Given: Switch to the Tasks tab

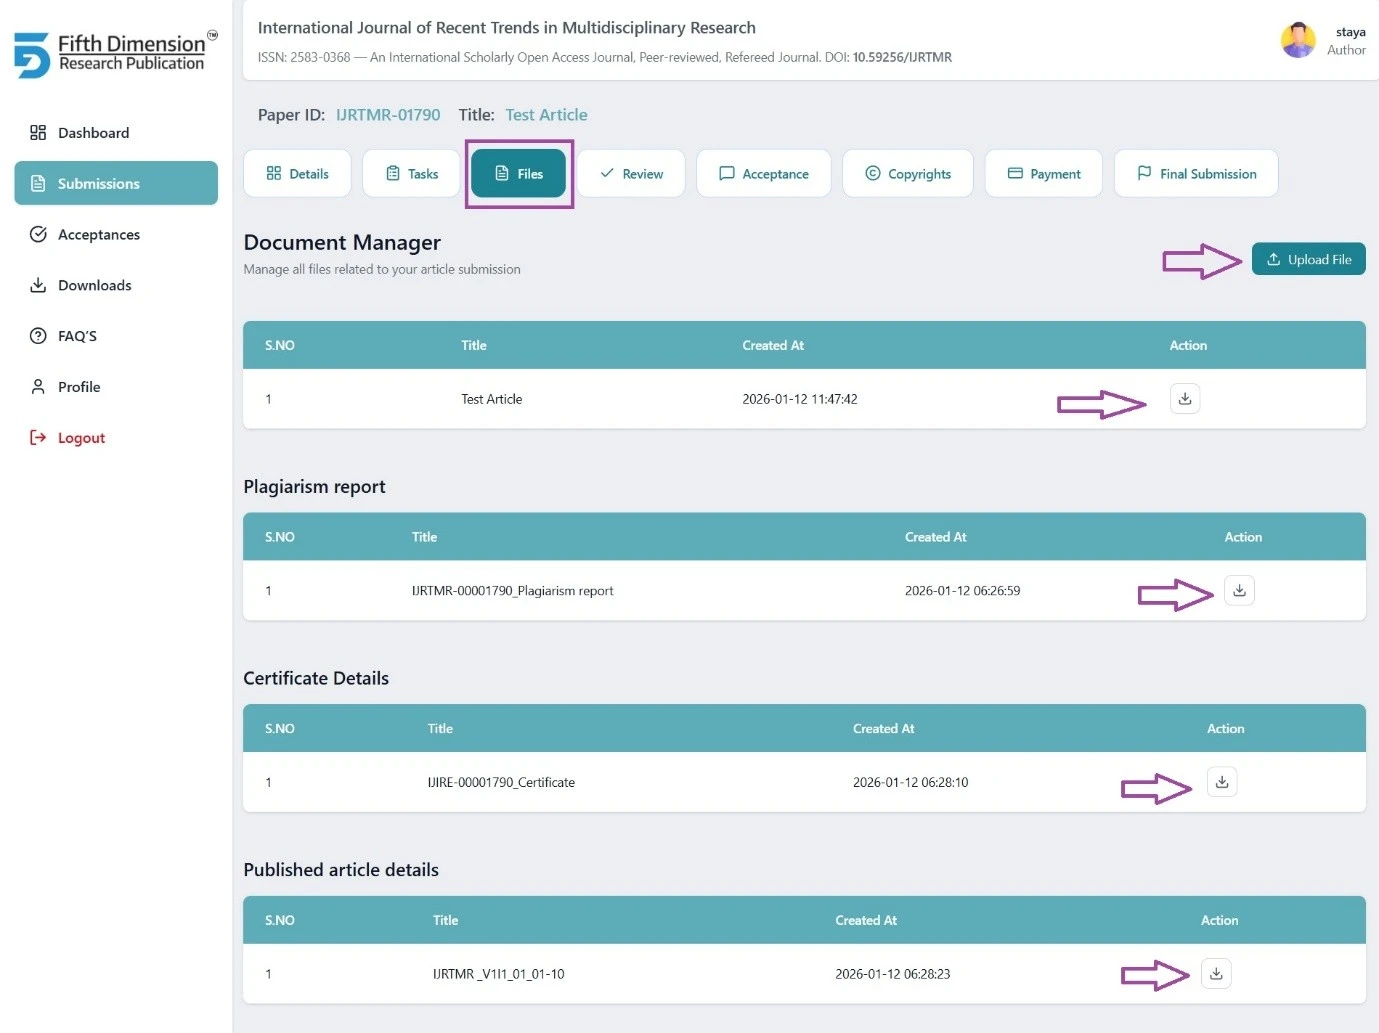Looking at the screenshot, I should 411,174.
